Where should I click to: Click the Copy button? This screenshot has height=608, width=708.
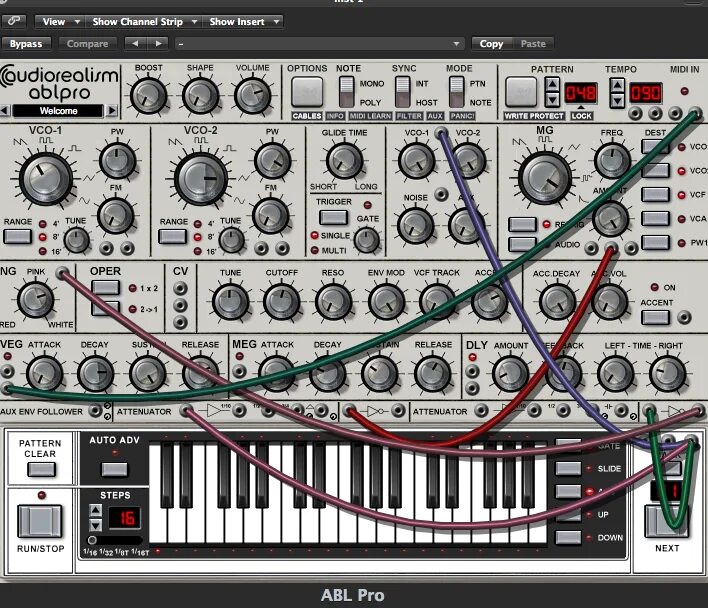491,44
